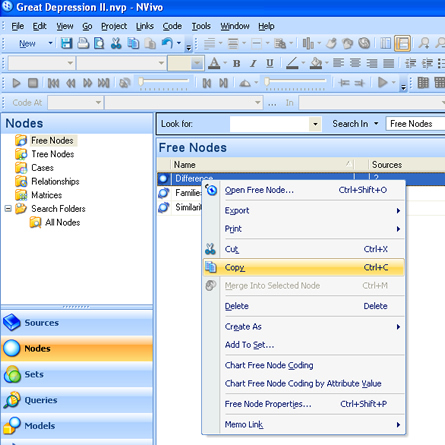
Task: Click the Save icon in toolbar
Action: pyautogui.click(x=66, y=44)
